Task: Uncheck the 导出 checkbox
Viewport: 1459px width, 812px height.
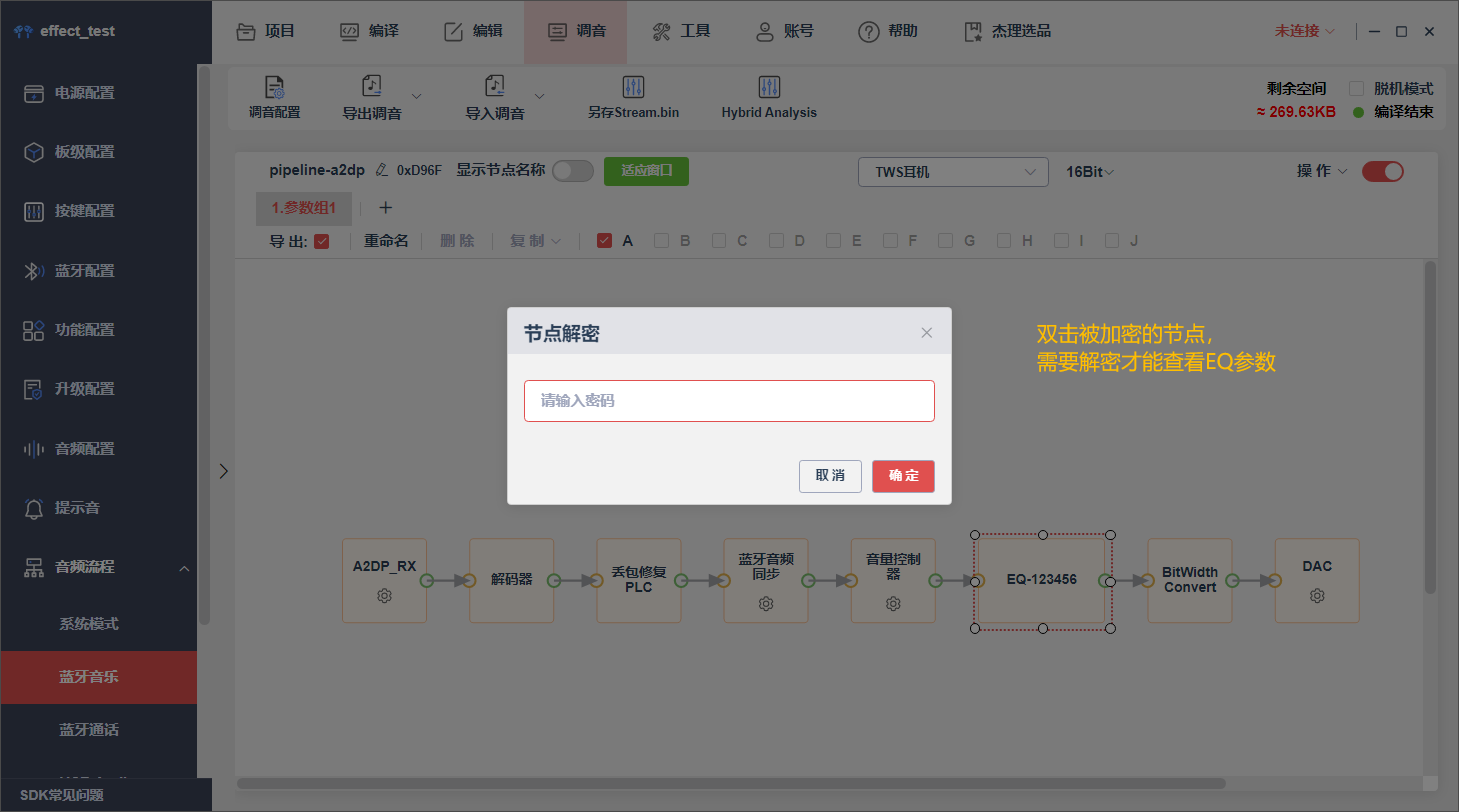Action: [x=322, y=241]
